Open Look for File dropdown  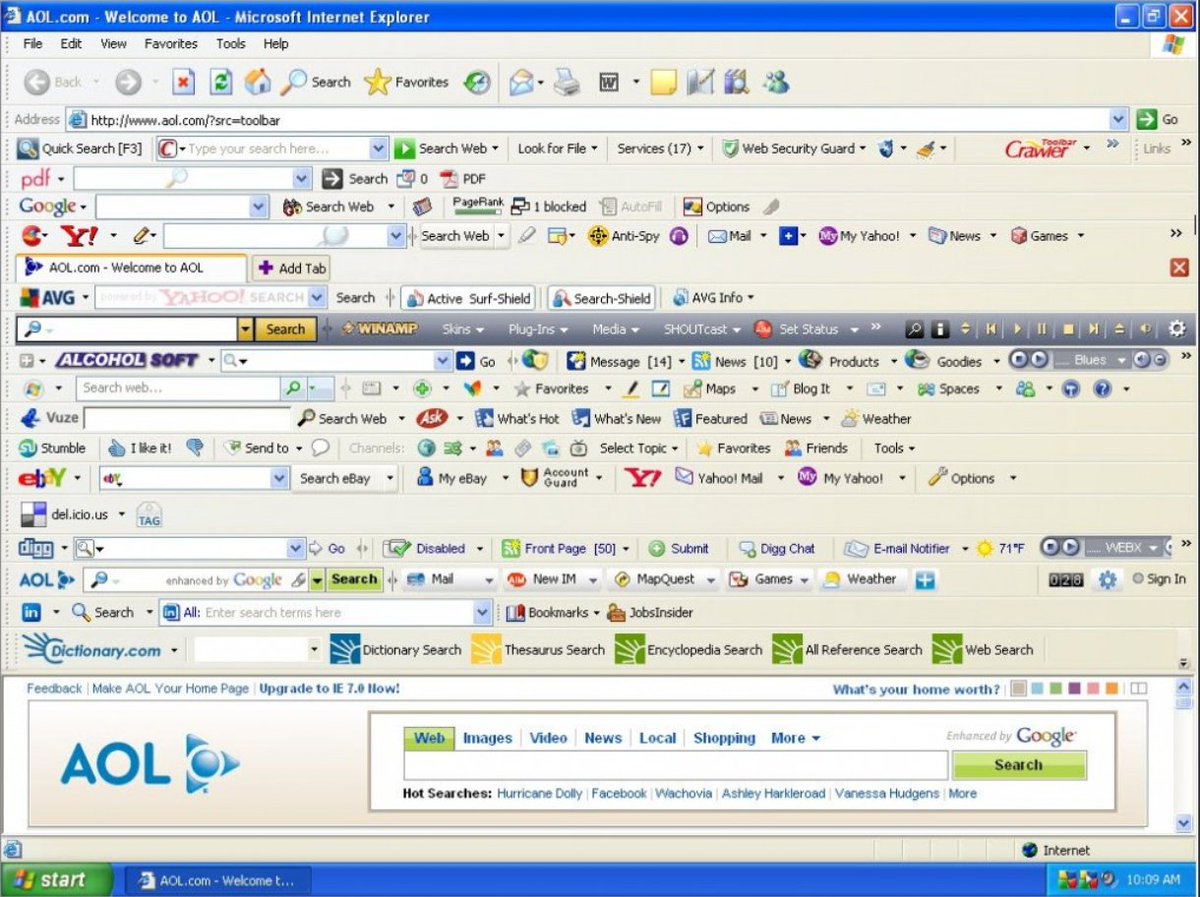tap(557, 148)
